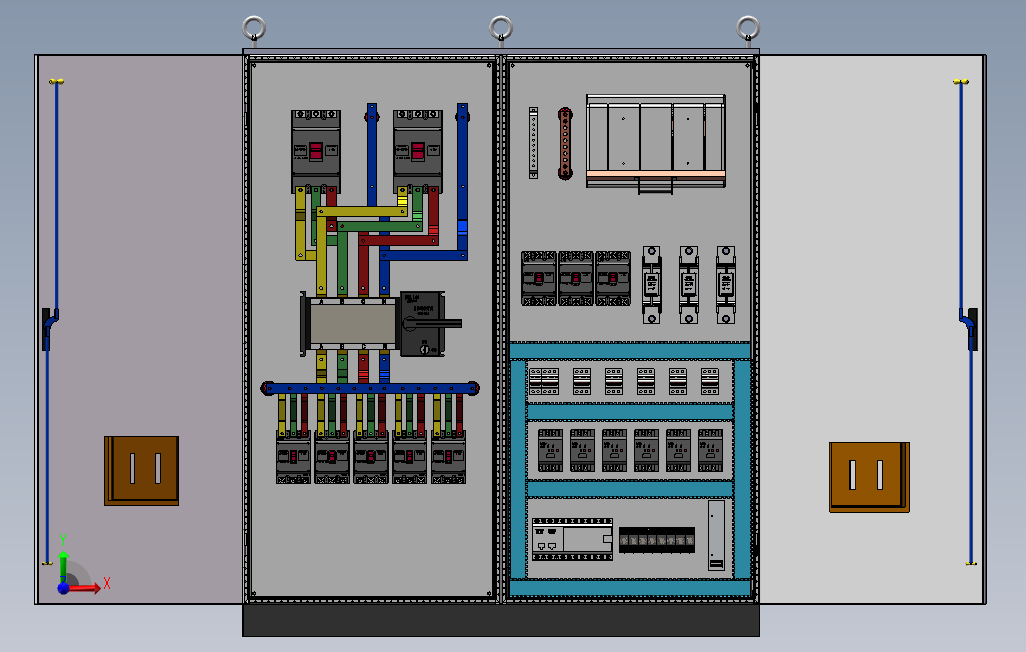Image resolution: width=1026 pixels, height=652 pixels.
Task: Select the left lifting eye bolt on cabinet top
Action: 254,29
